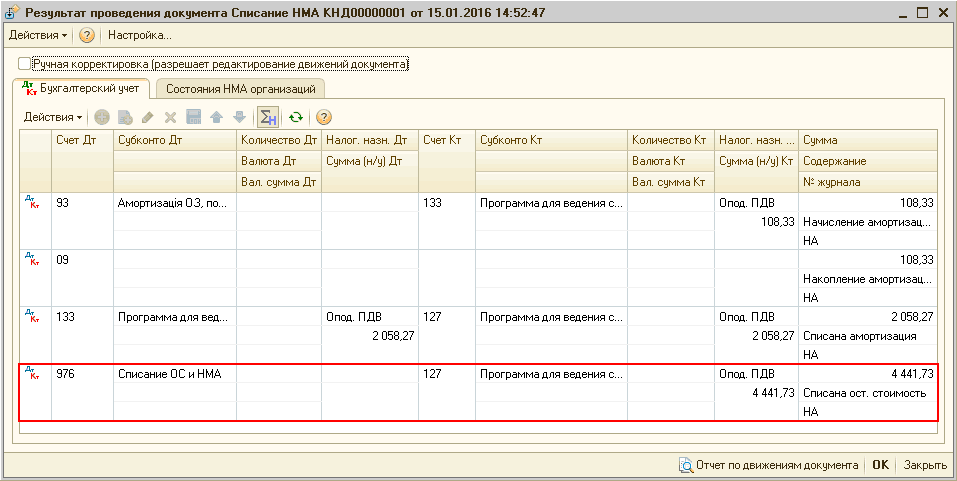Click the move up arrow icon

click(216, 117)
